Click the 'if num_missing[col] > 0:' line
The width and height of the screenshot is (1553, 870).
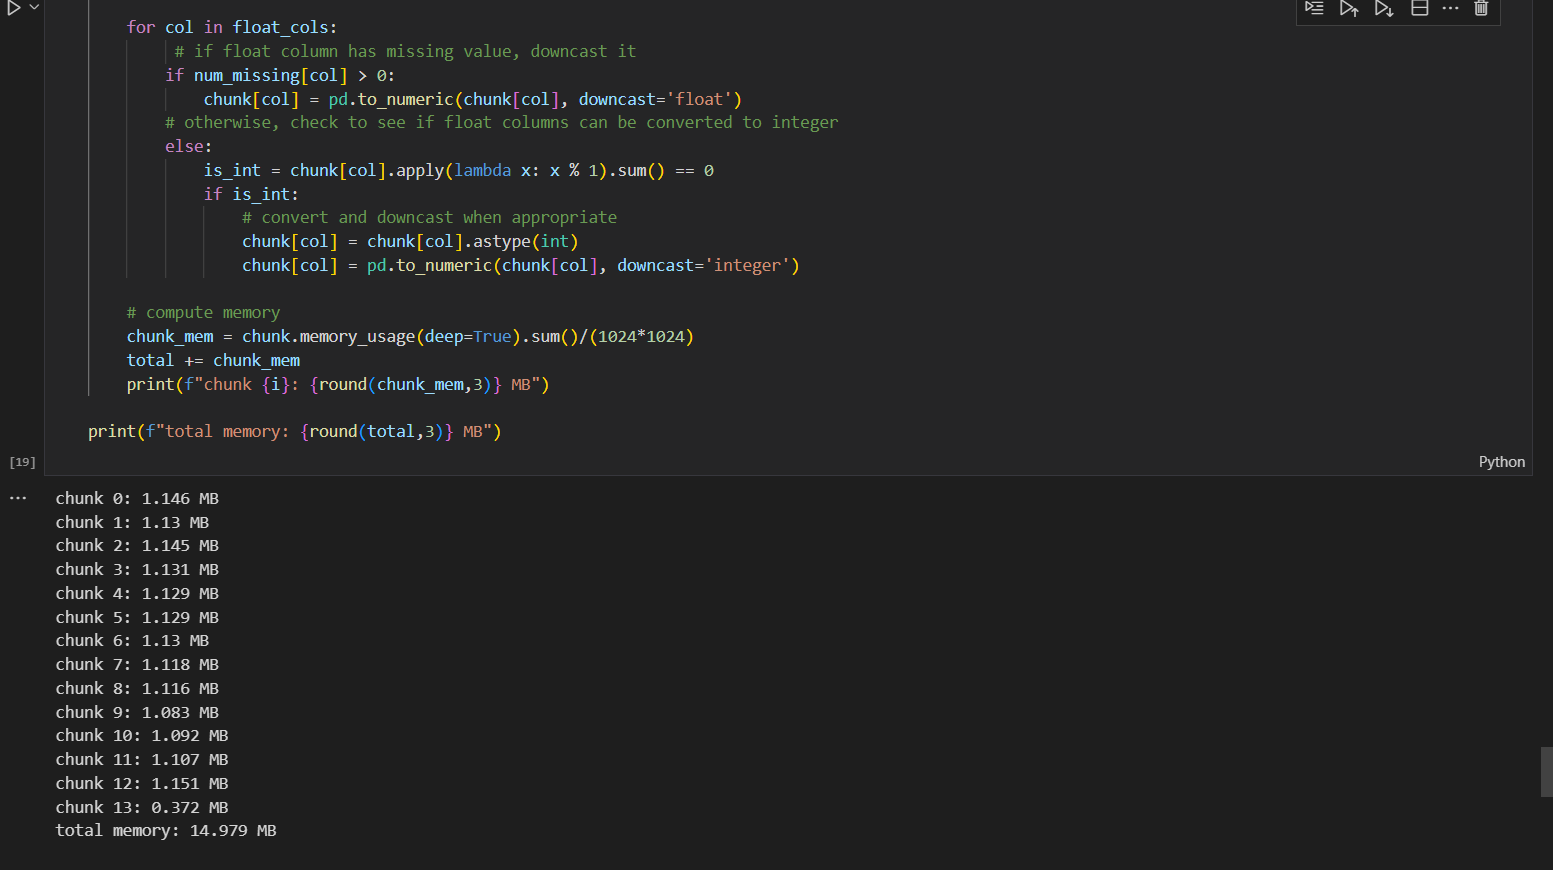click(x=280, y=75)
